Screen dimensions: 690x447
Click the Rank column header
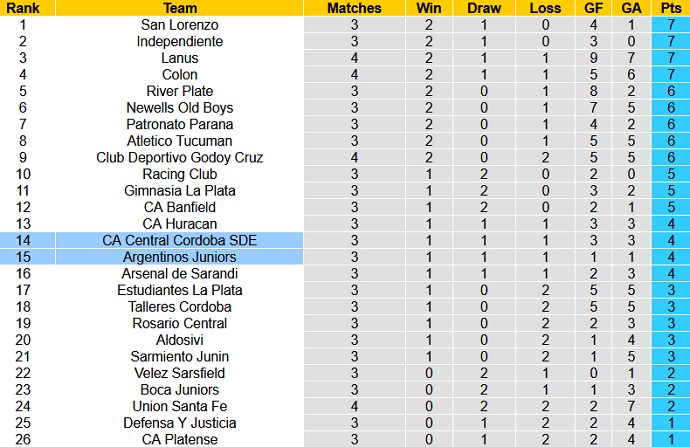click(x=22, y=8)
